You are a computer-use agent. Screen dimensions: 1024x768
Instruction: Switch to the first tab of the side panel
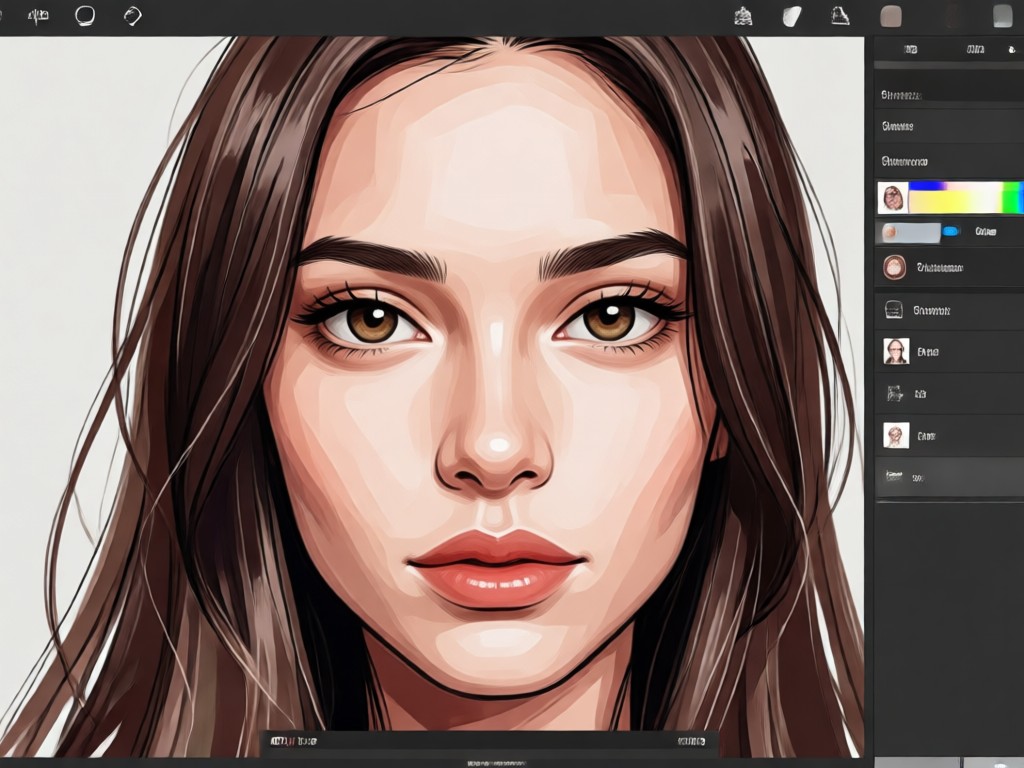[910, 50]
